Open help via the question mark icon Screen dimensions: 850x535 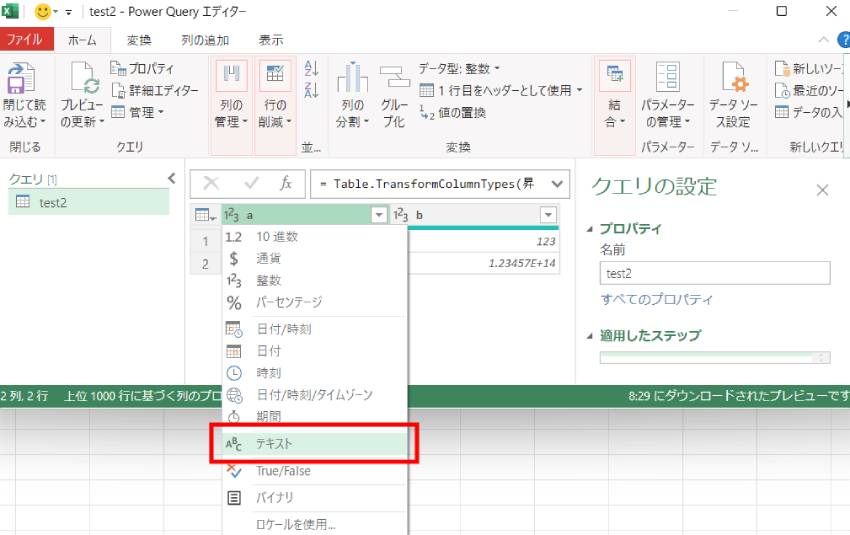pyautogui.click(x=844, y=40)
